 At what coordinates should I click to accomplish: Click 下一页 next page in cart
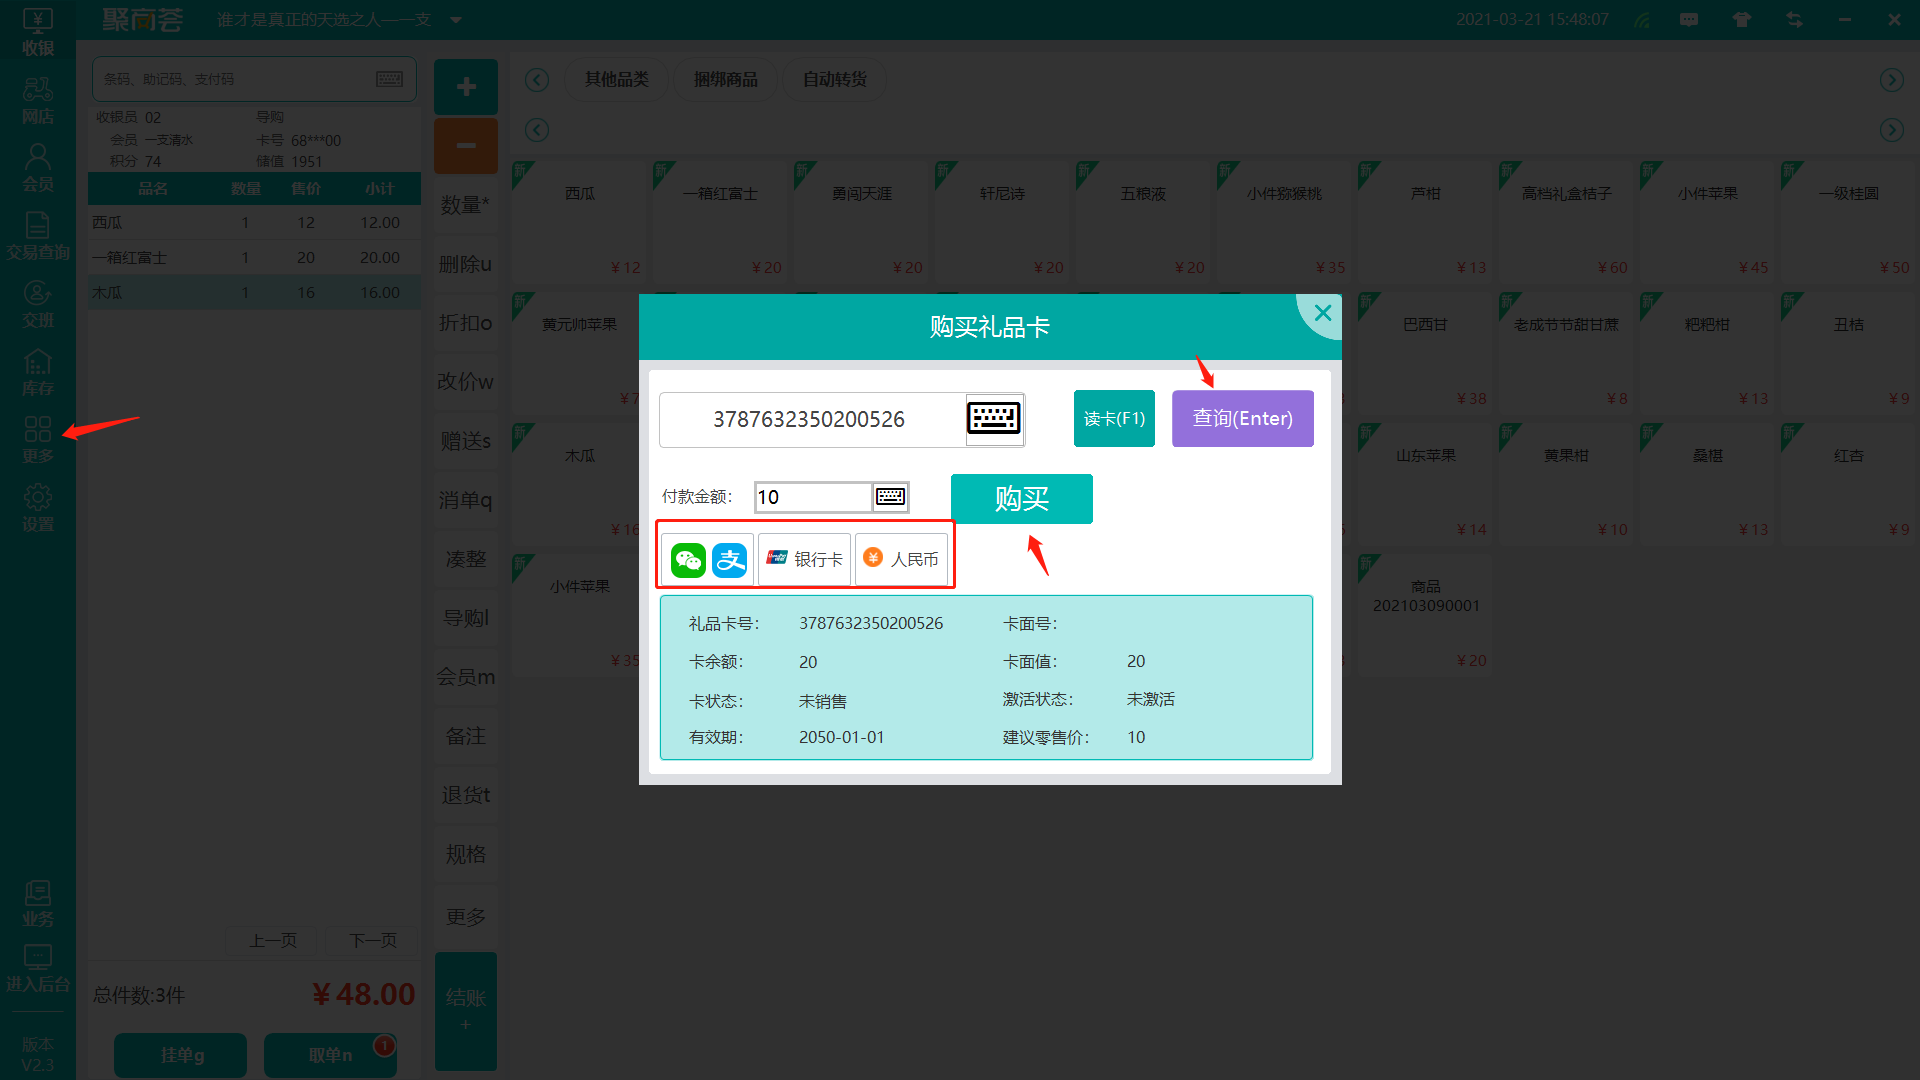(x=373, y=940)
